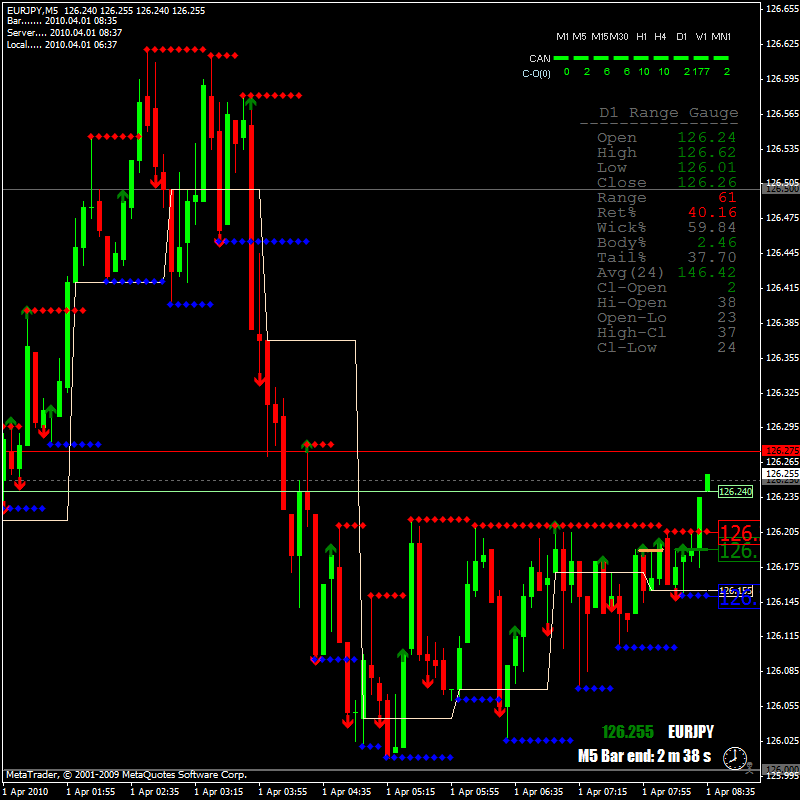Screen dimensions: 800x800
Task: Click the 'EURJPY,M5' chart title text
Action: click(33, 10)
